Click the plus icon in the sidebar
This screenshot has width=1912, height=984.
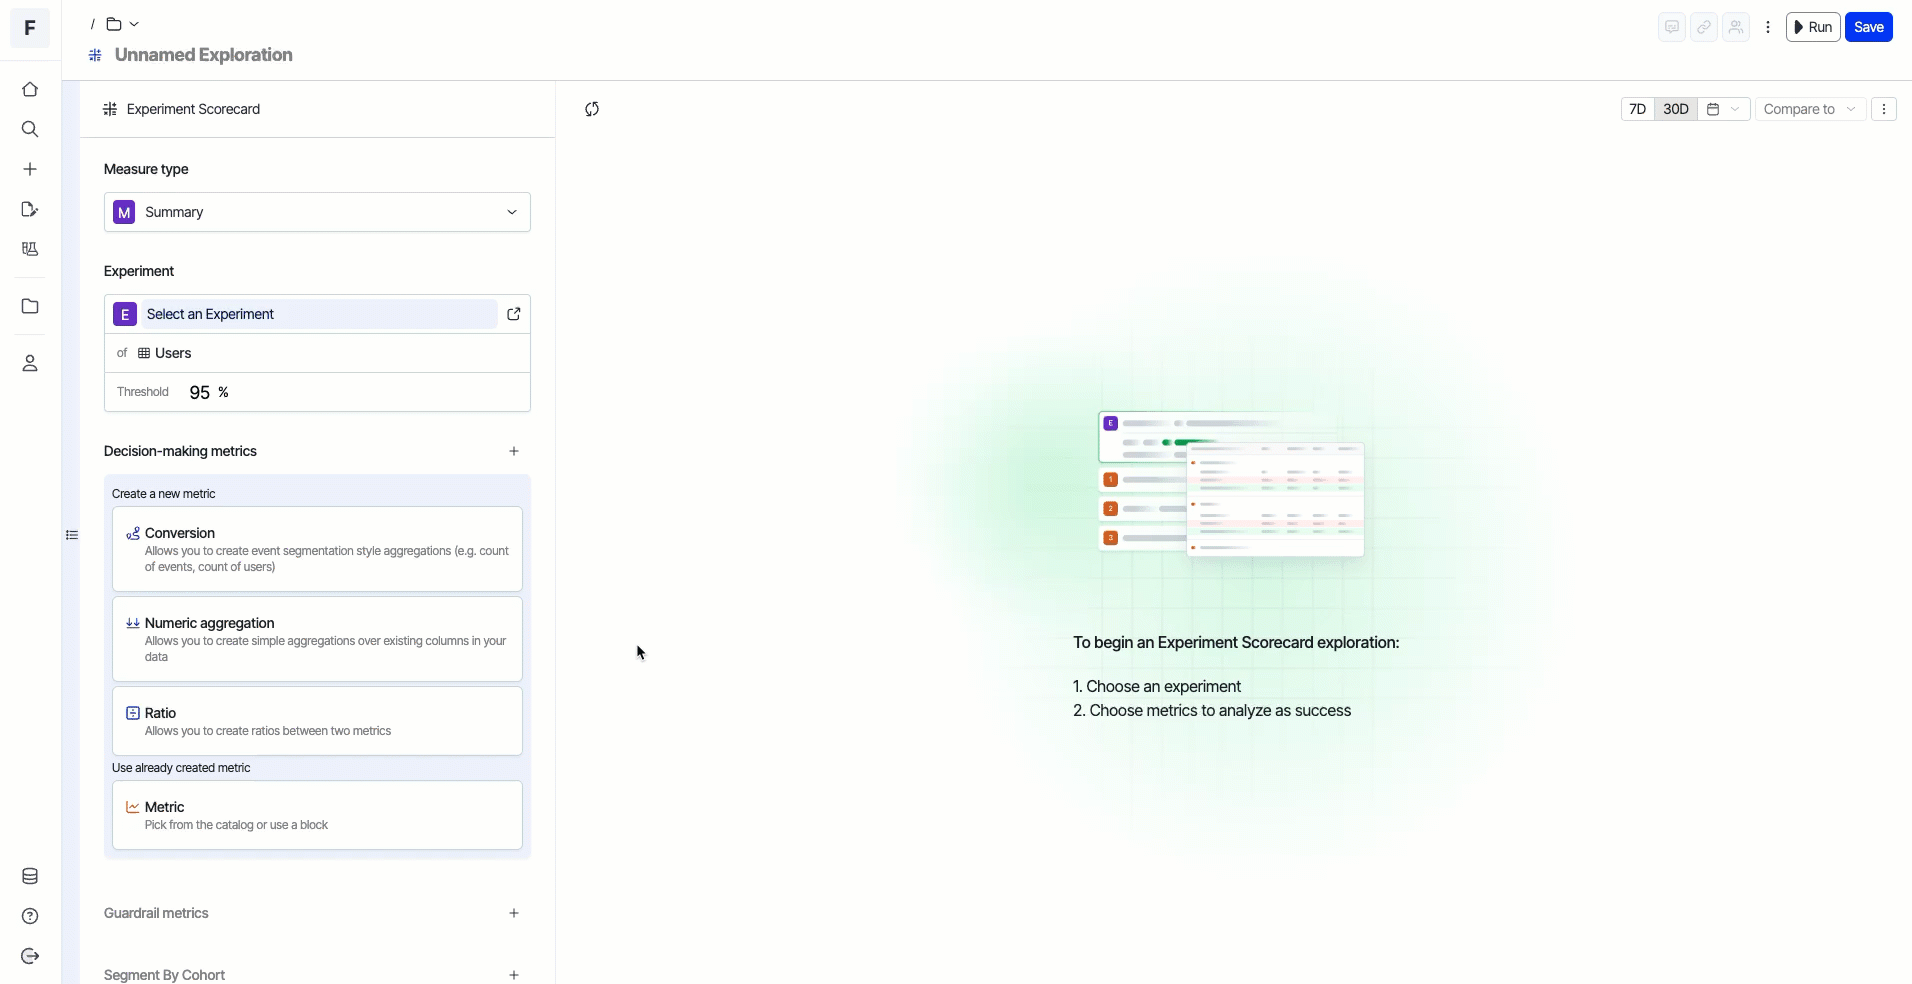30,170
